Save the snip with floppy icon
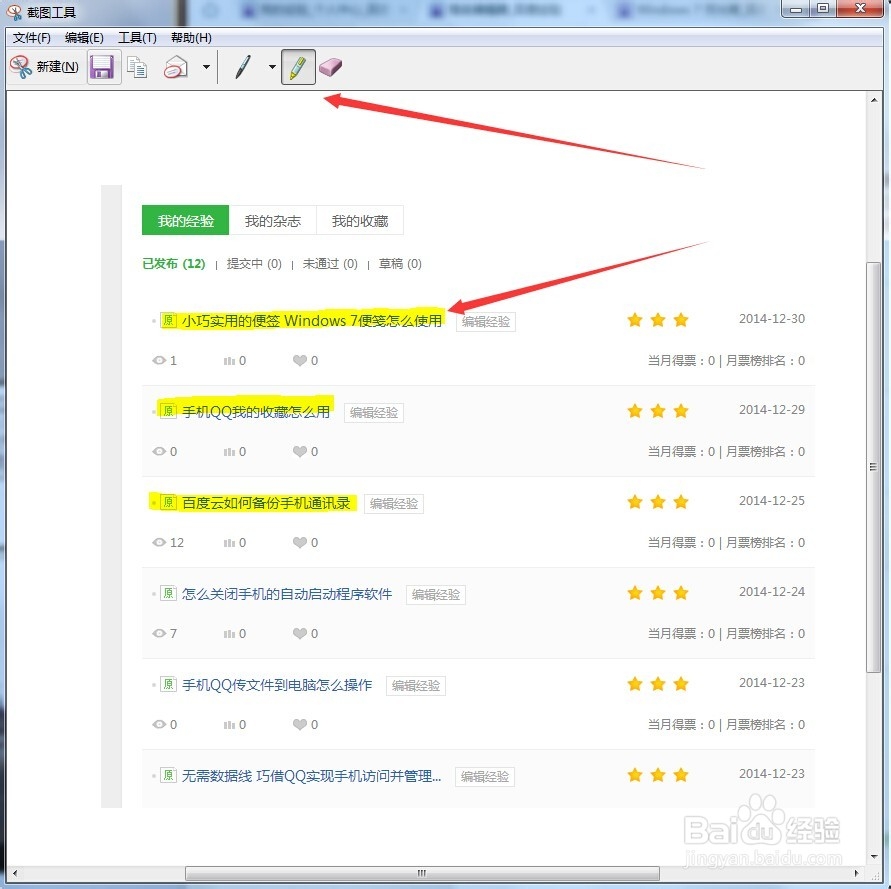The image size is (891, 889). click(x=103, y=67)
